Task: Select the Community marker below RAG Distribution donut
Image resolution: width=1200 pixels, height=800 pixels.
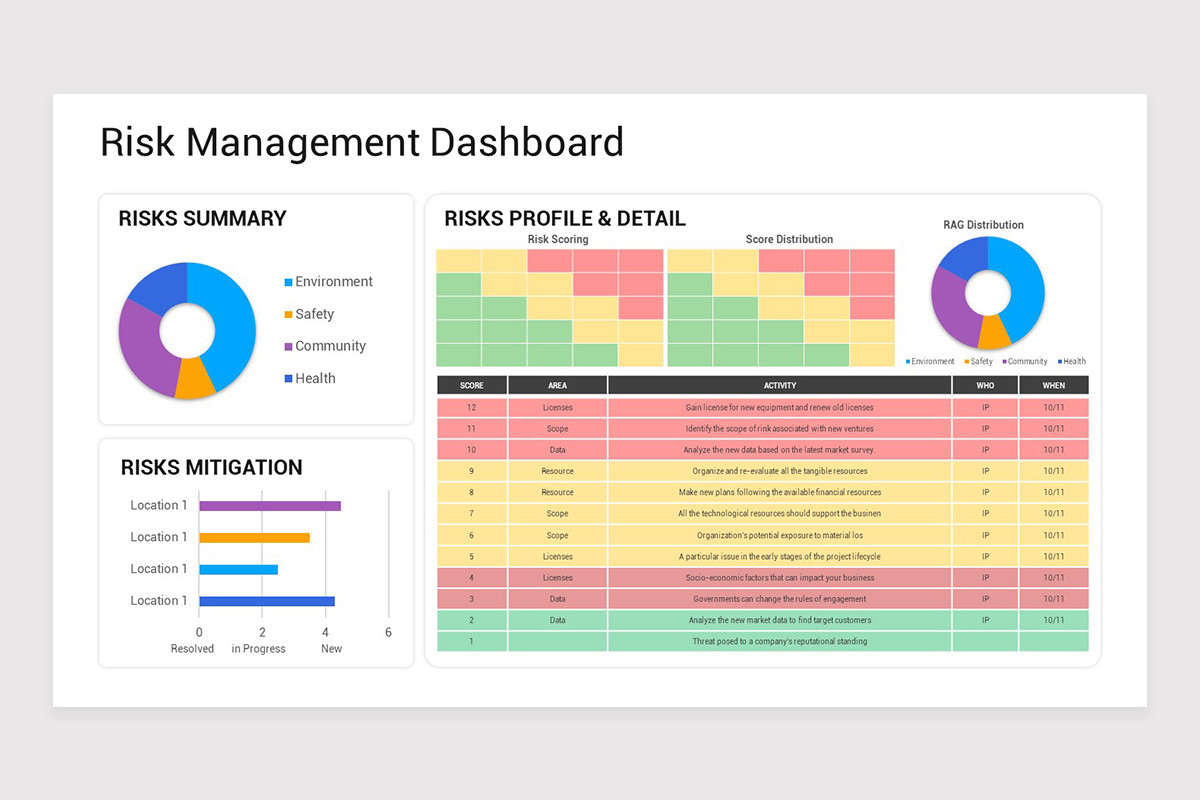Action: pos(1006,361)
